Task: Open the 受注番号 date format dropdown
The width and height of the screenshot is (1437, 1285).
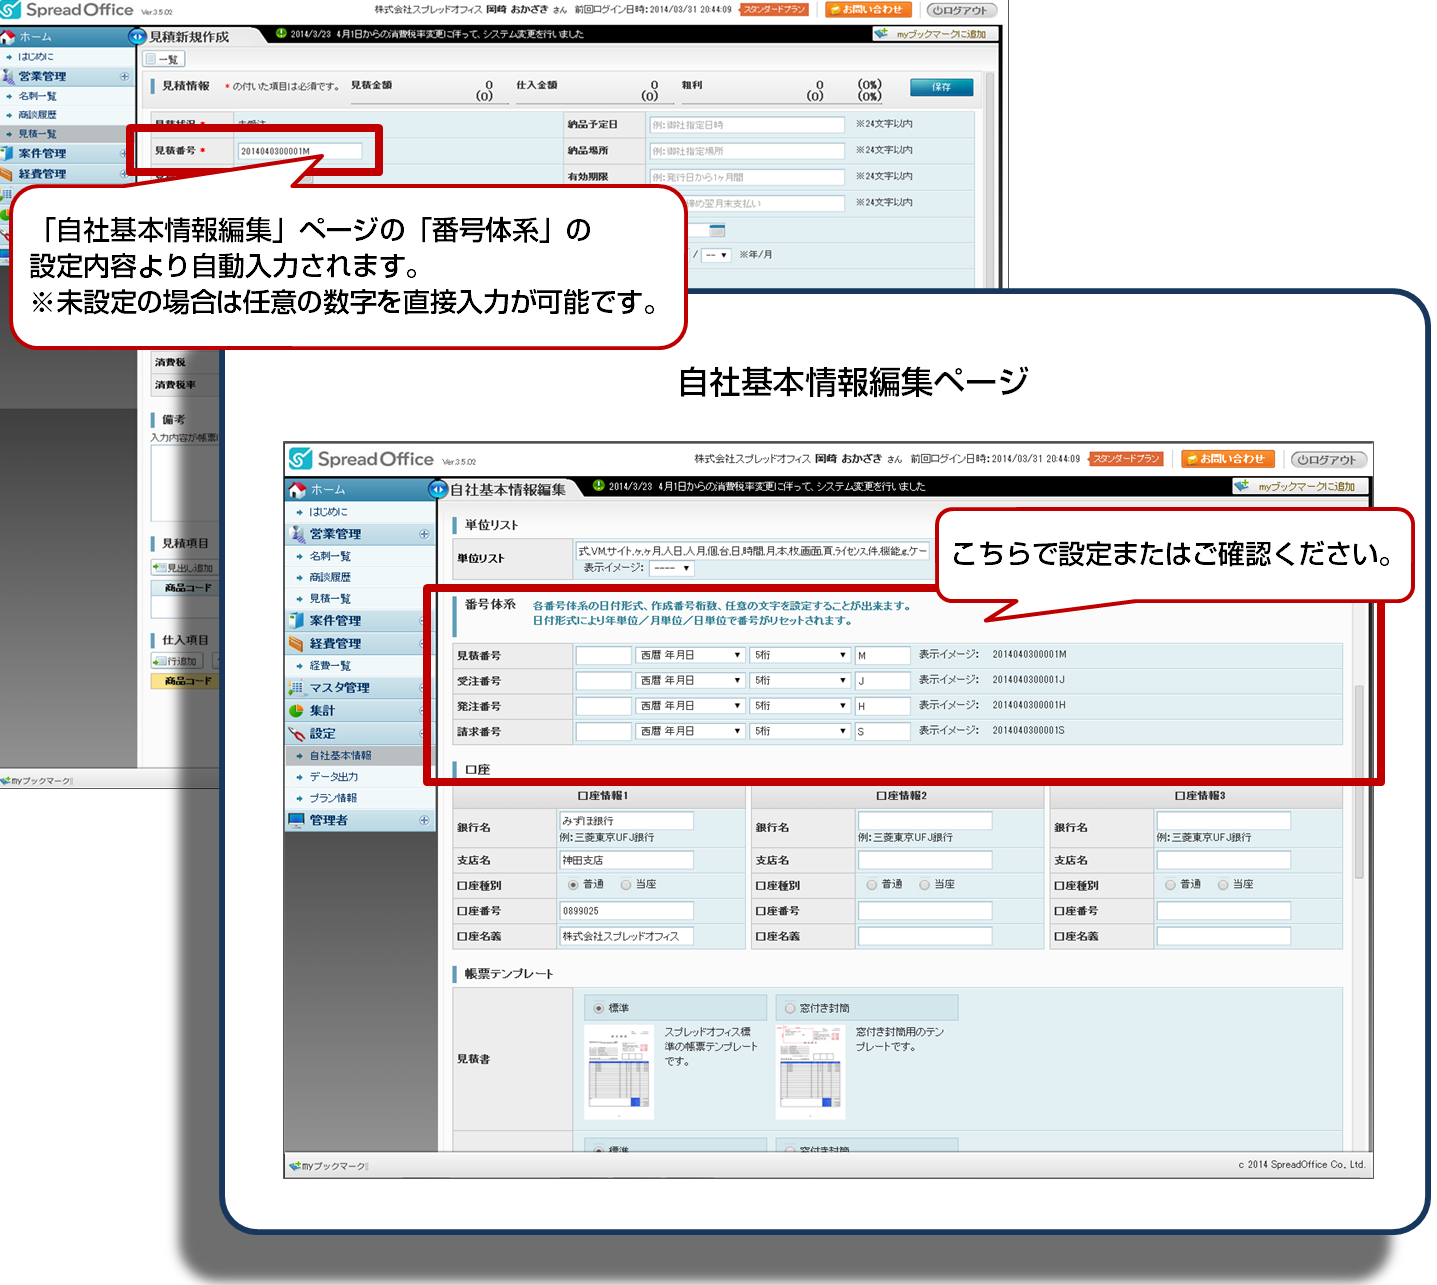Action: [690, 680]
